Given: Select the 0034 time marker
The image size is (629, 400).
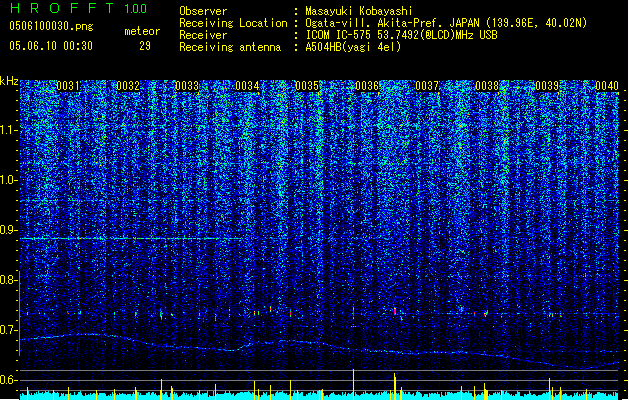Looking at the screenshot, I should 247,86.
